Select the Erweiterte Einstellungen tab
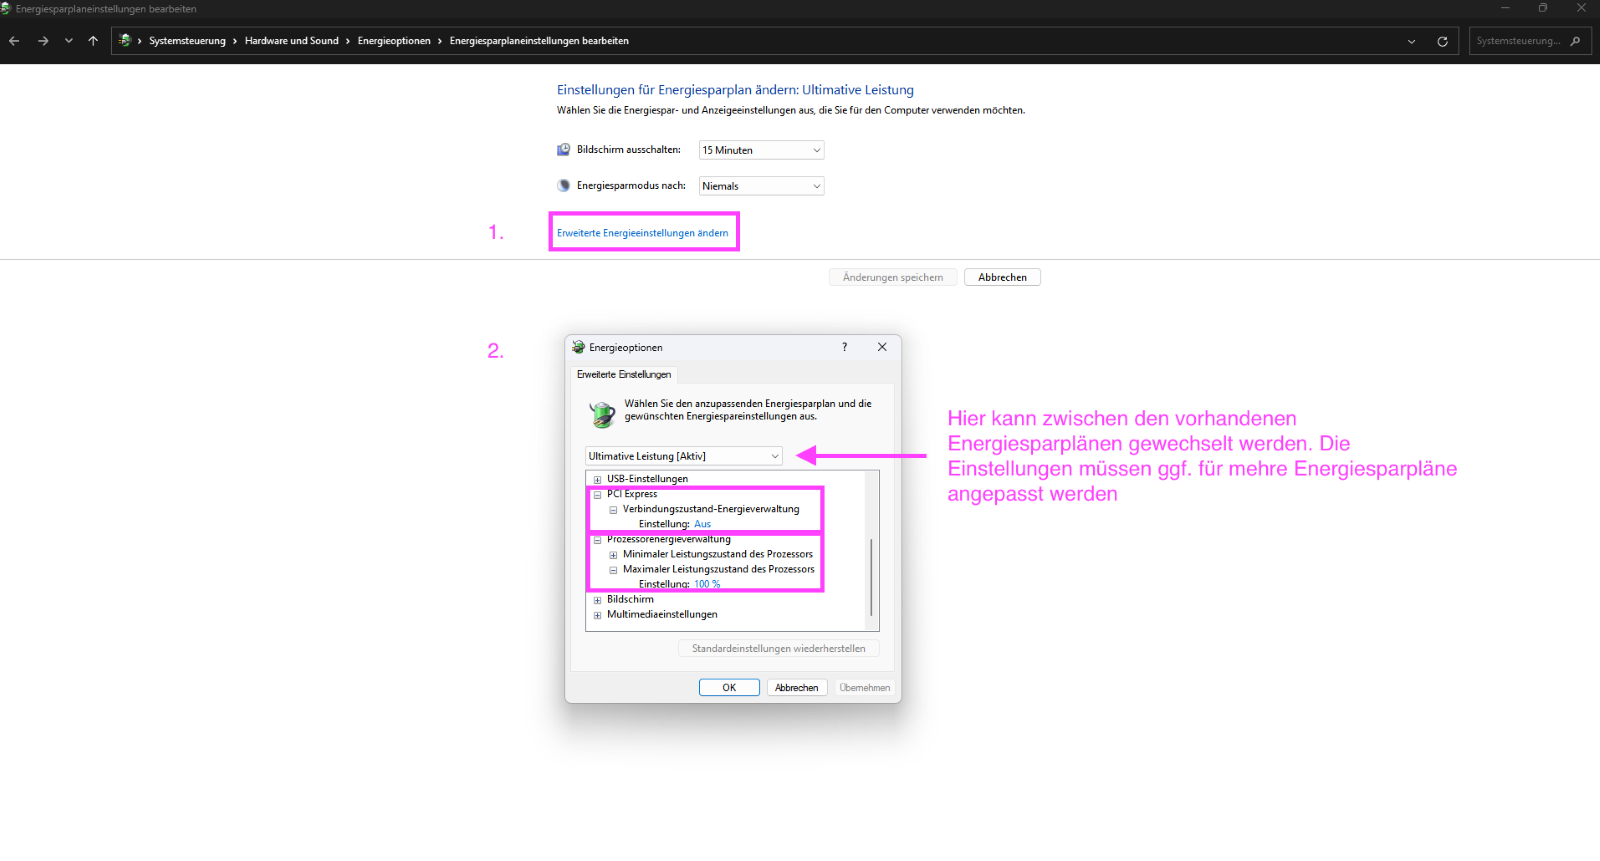Viewport: 1600px width, 861px height. pyautogui.click(x=624, y=374)
